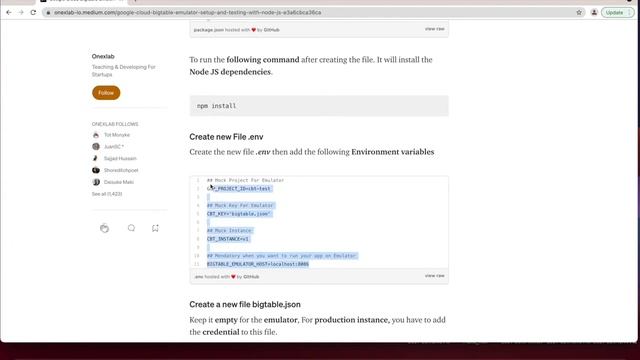
Task: Open the Onexlab author profile name
Action: point(103,56)
